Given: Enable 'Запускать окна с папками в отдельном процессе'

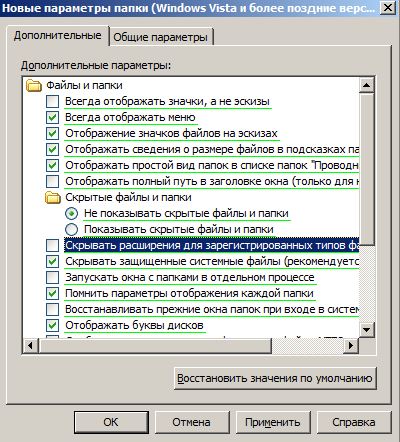Looking at the screenshot, I should [x=52, y=277].
